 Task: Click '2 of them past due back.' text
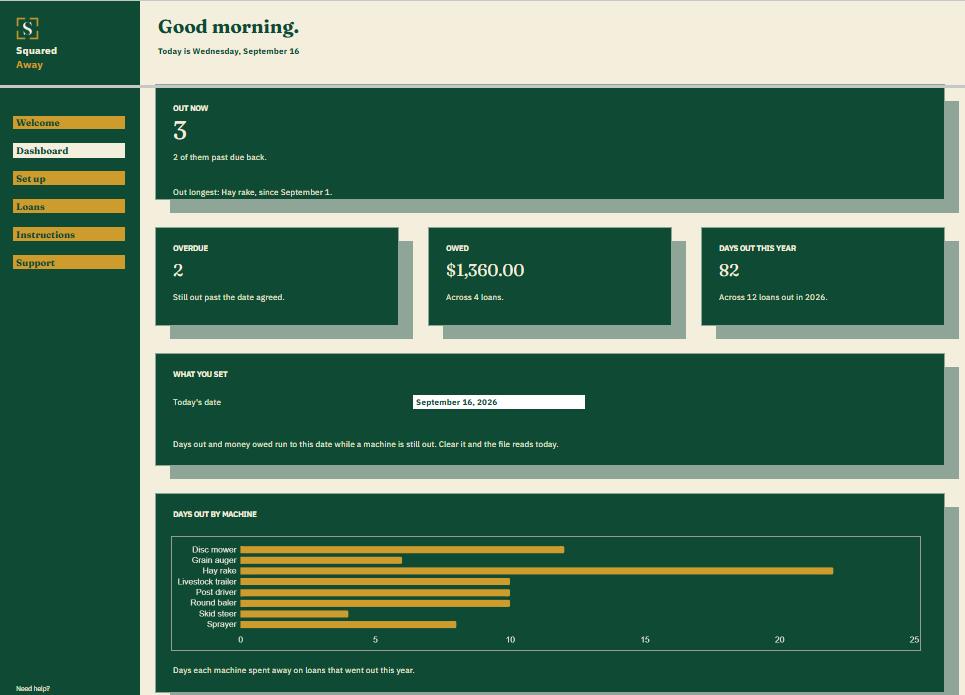(x=220, y=157)
